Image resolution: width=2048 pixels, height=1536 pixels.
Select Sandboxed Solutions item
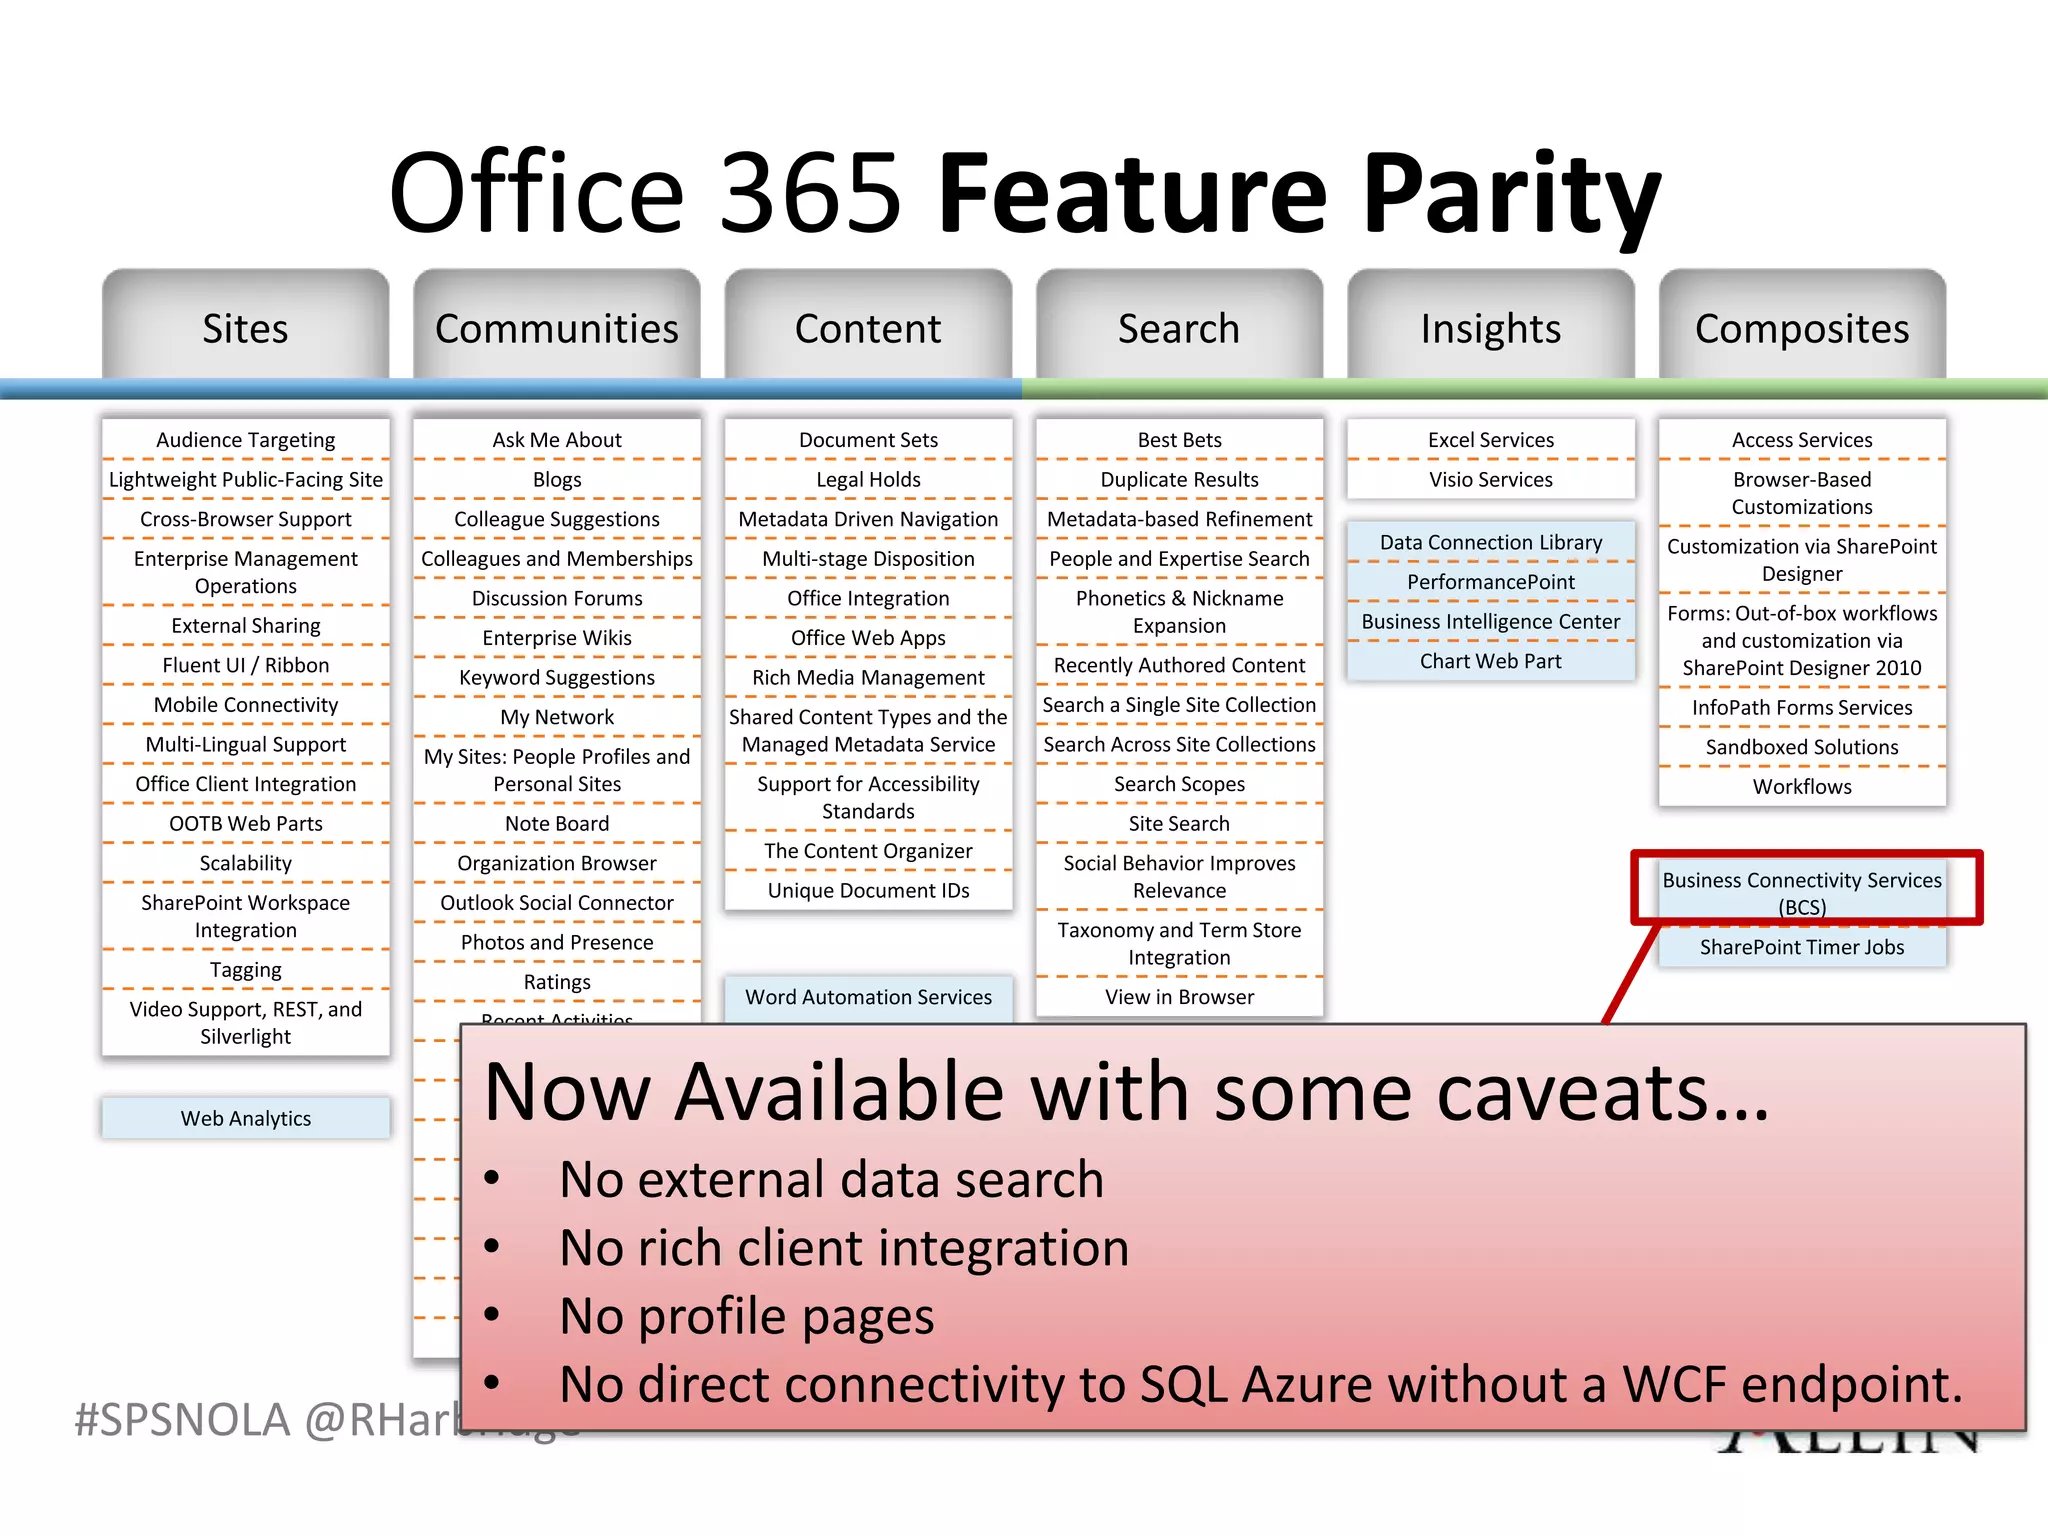tap(1802, 747)
